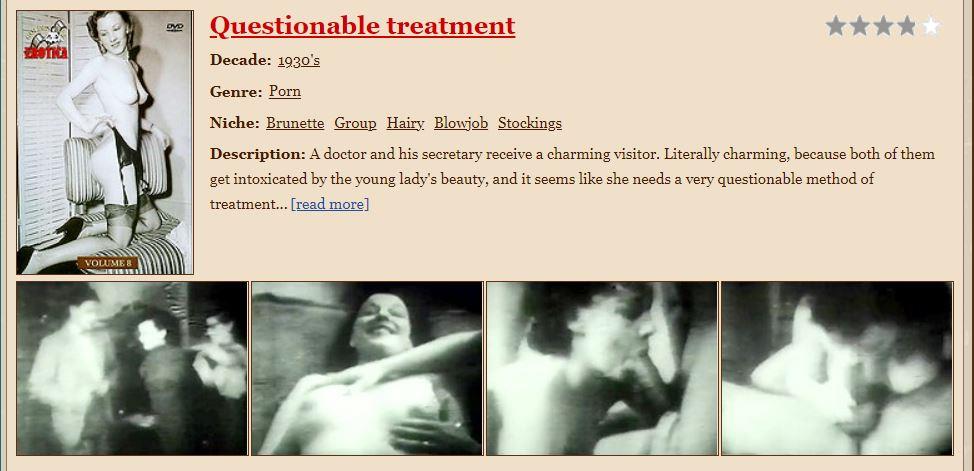Click the second rating star
Viewport: 974px width, 471px height.
pyautogui.click(x=860, y=26)
